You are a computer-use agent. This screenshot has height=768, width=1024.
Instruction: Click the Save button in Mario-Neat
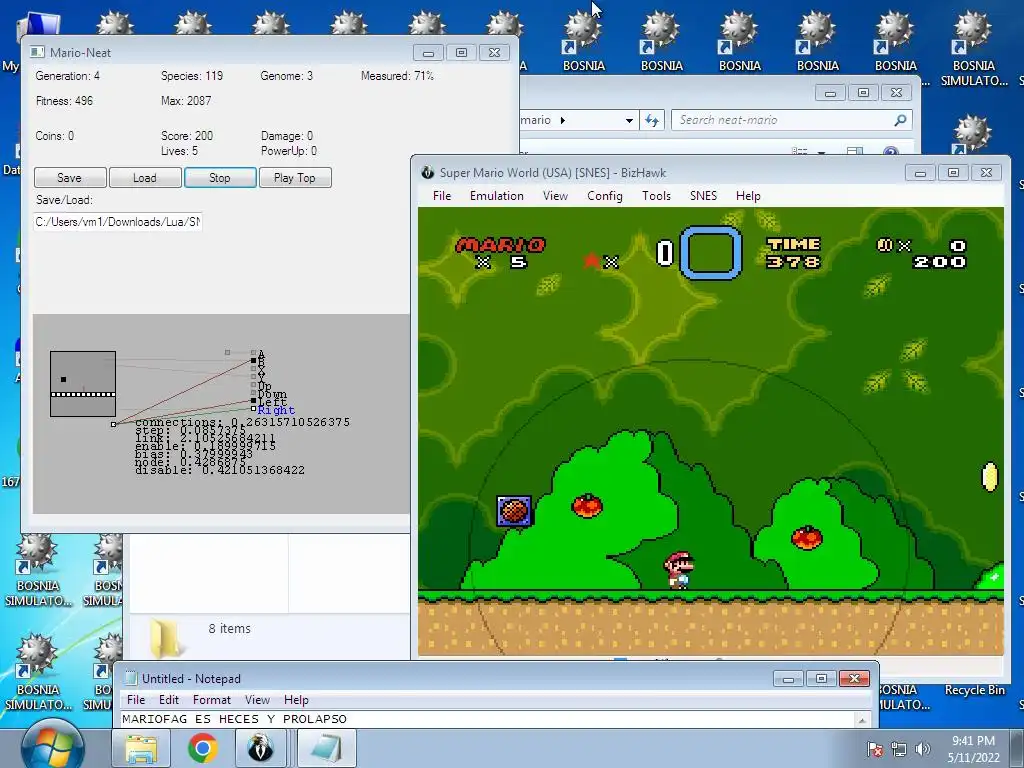coord(70,178)
